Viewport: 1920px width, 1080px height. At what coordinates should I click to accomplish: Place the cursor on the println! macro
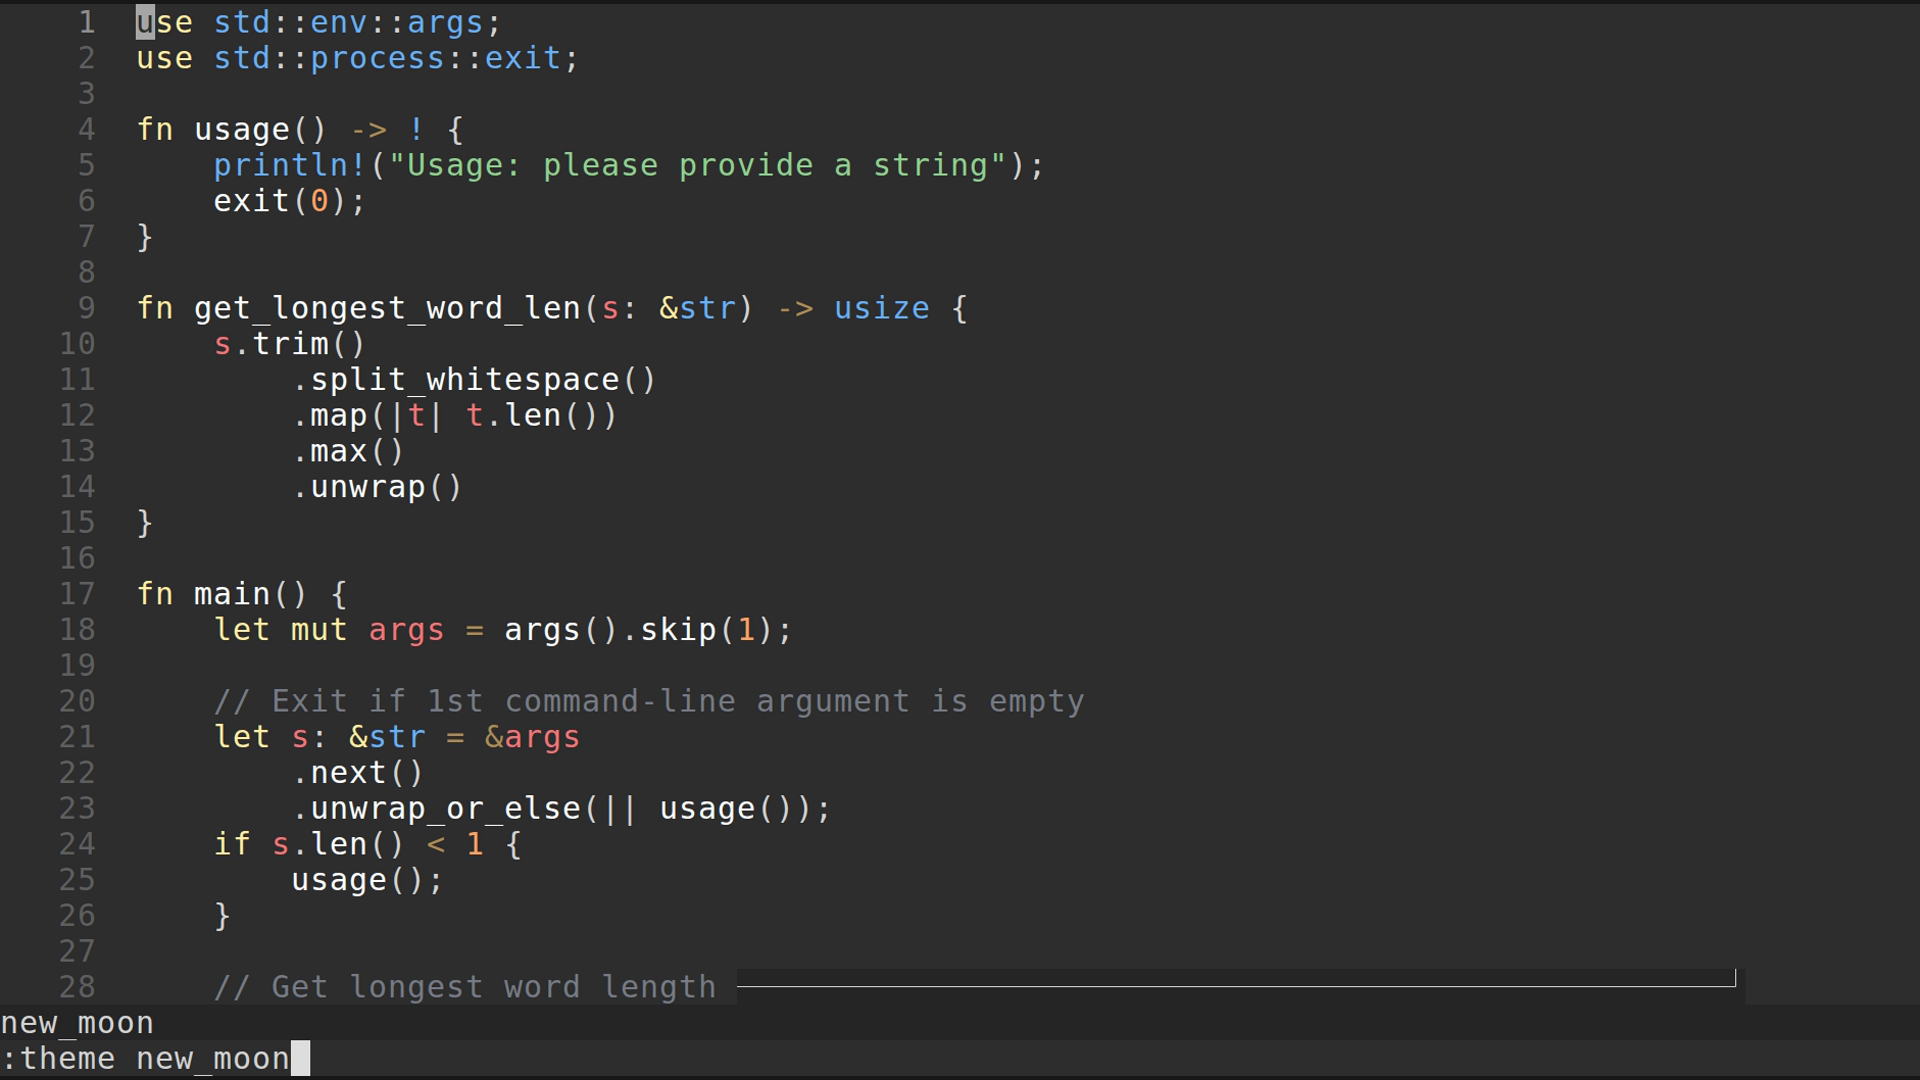[290, 165]
